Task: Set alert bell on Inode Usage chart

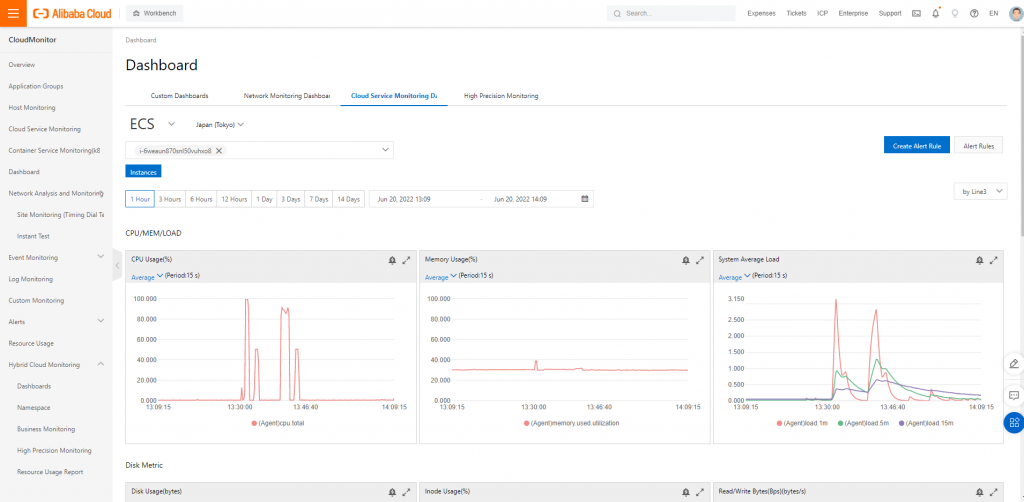Action: 686,492
